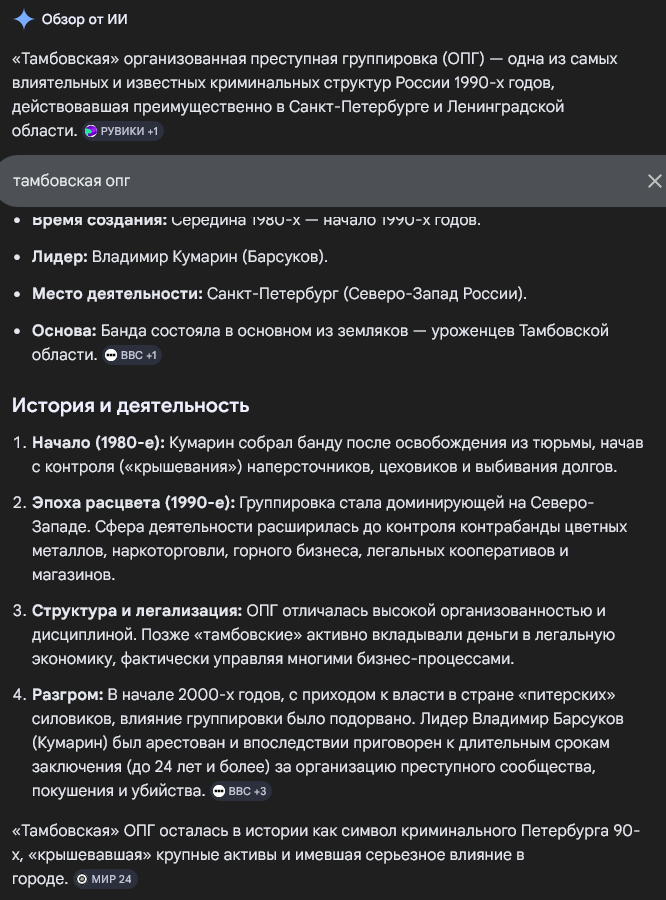The image size is (666, 900).
Task: Click the 'Обзор от ИИ' title
Action: click(x=85, y=20)
